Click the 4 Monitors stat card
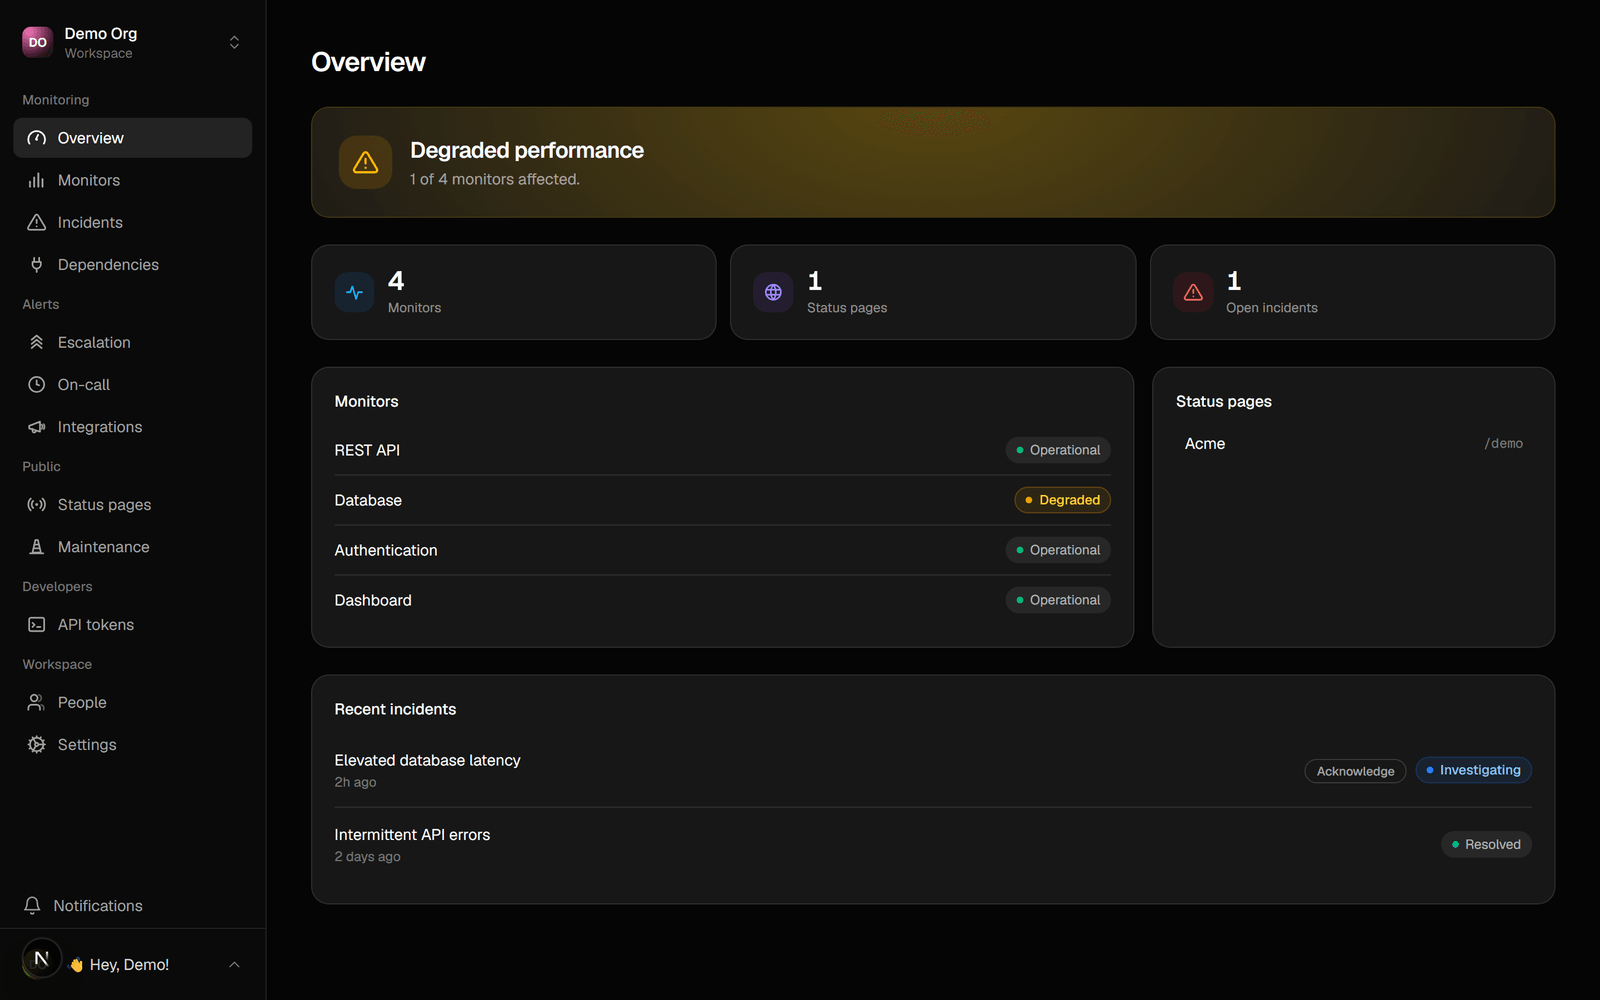 coord(514,292)
